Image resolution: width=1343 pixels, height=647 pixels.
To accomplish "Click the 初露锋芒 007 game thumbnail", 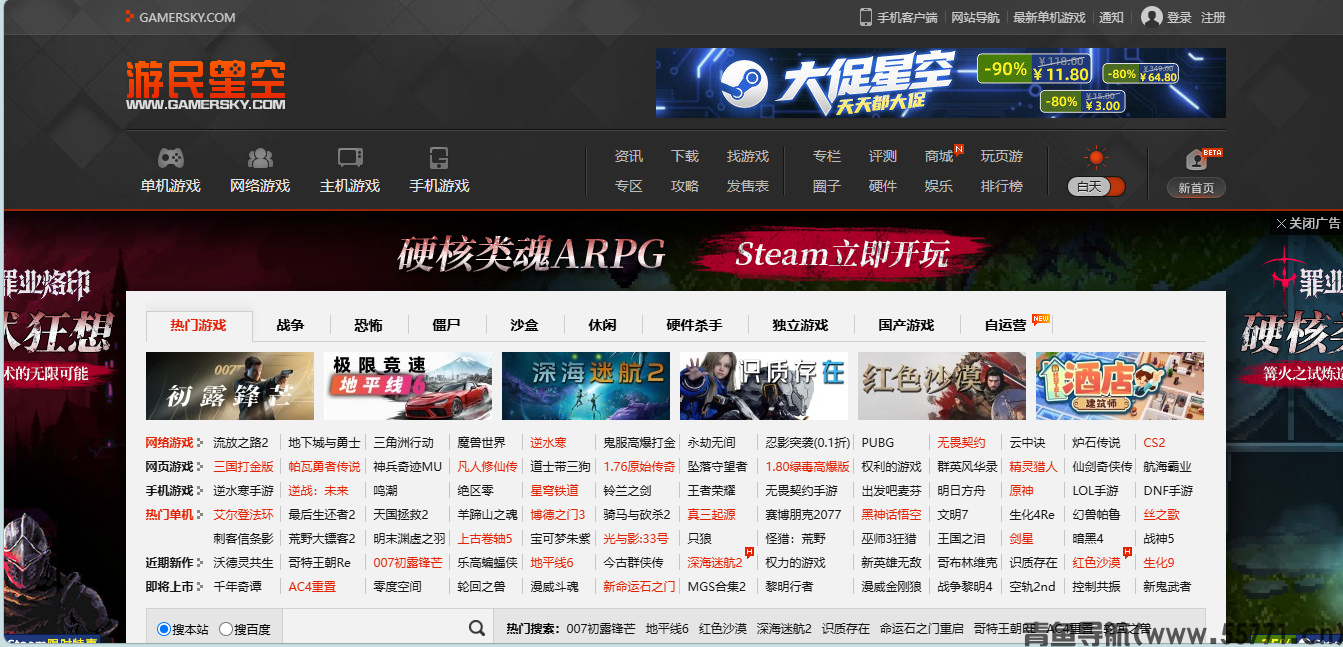I will [x=230, y=386].
